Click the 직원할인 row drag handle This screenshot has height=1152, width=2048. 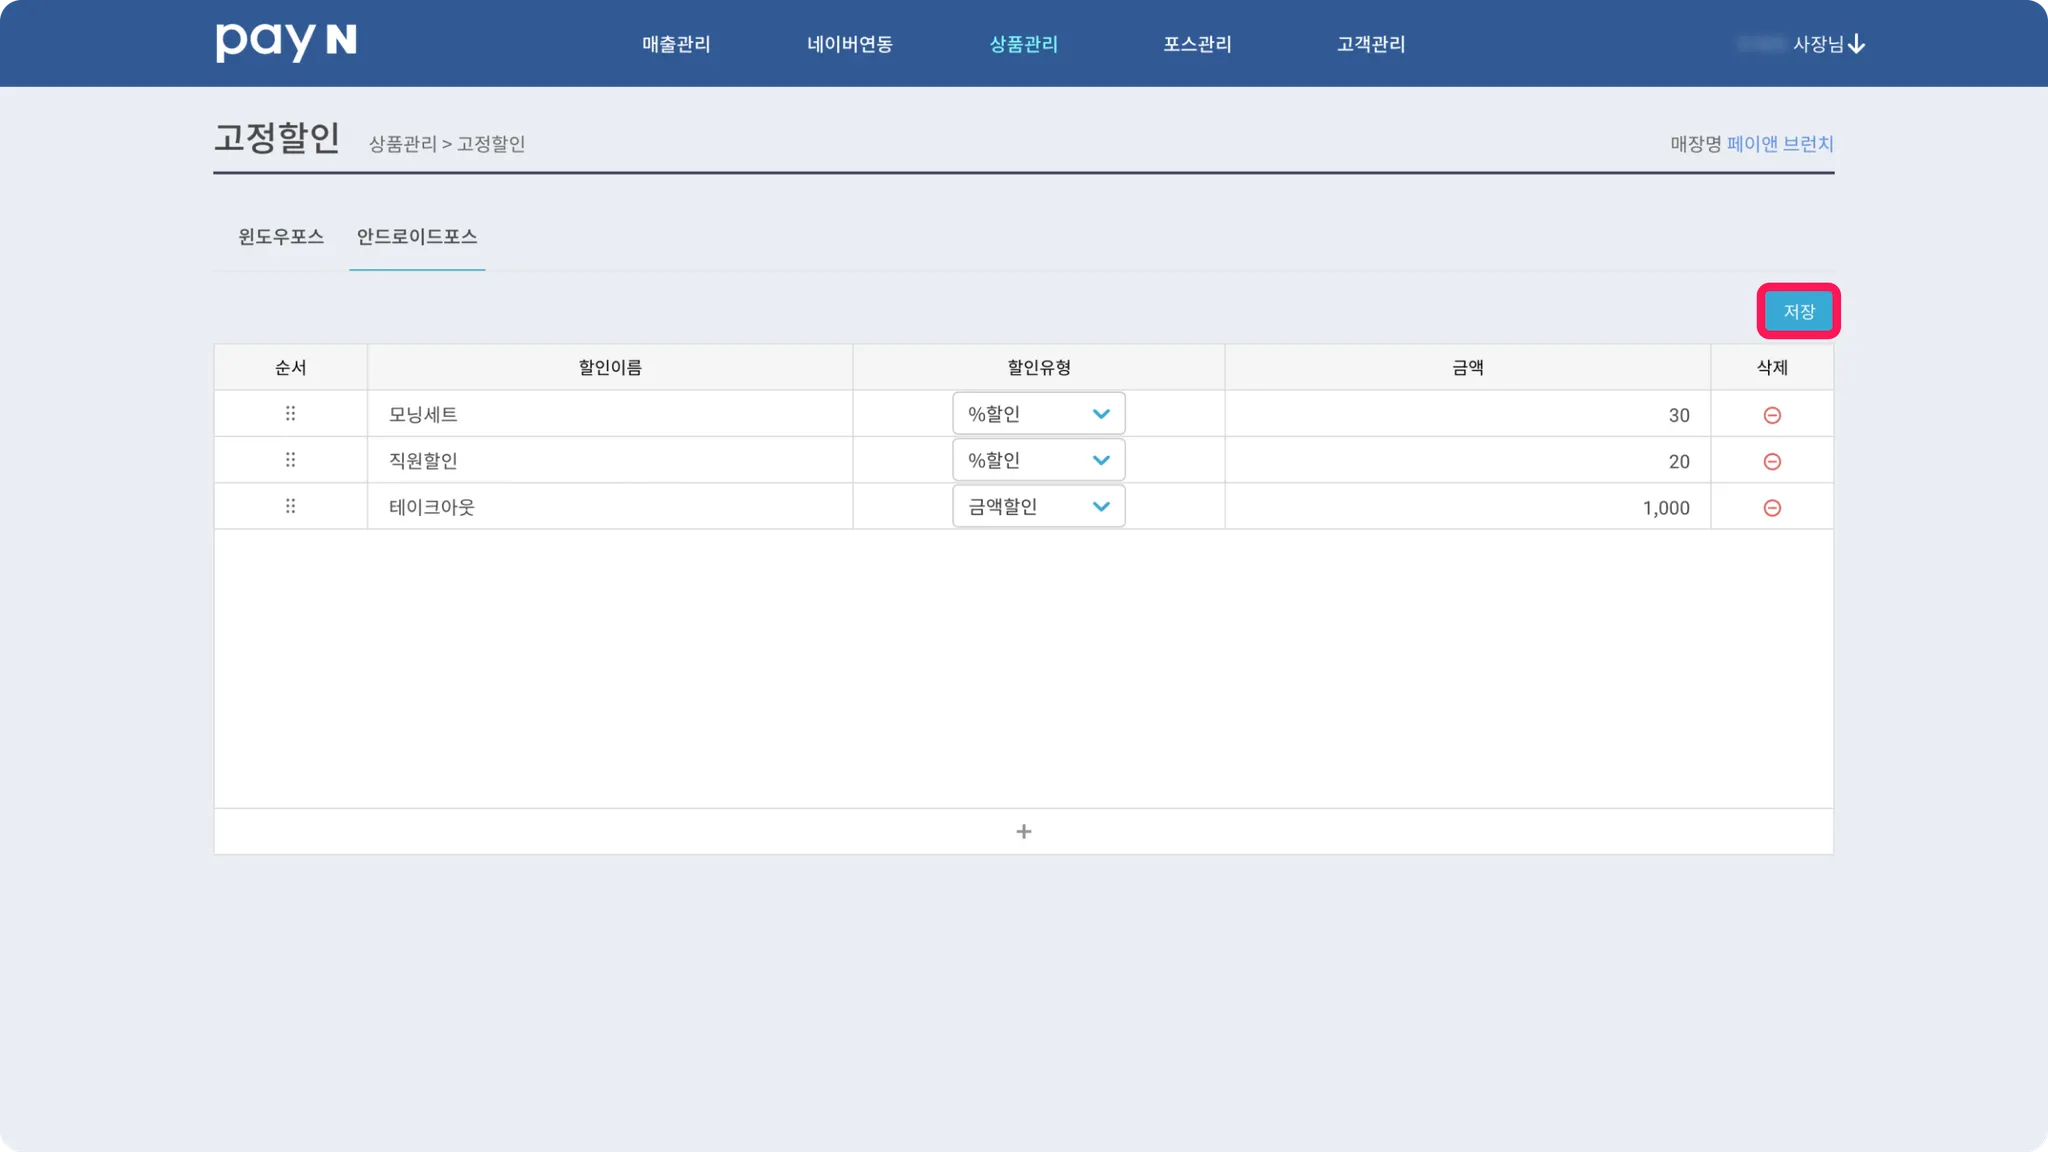tap(290, 460)
